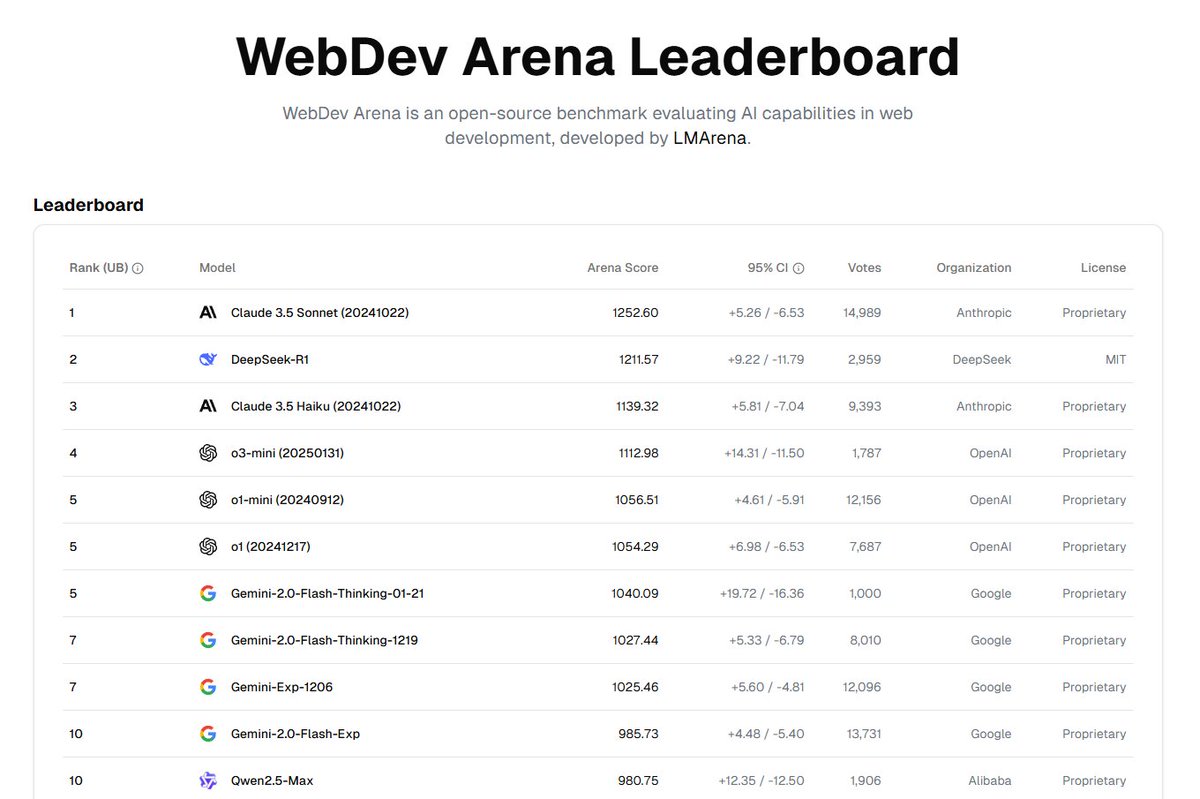
Task: Click the arena score 1211.57
Action: pos(639,359)
